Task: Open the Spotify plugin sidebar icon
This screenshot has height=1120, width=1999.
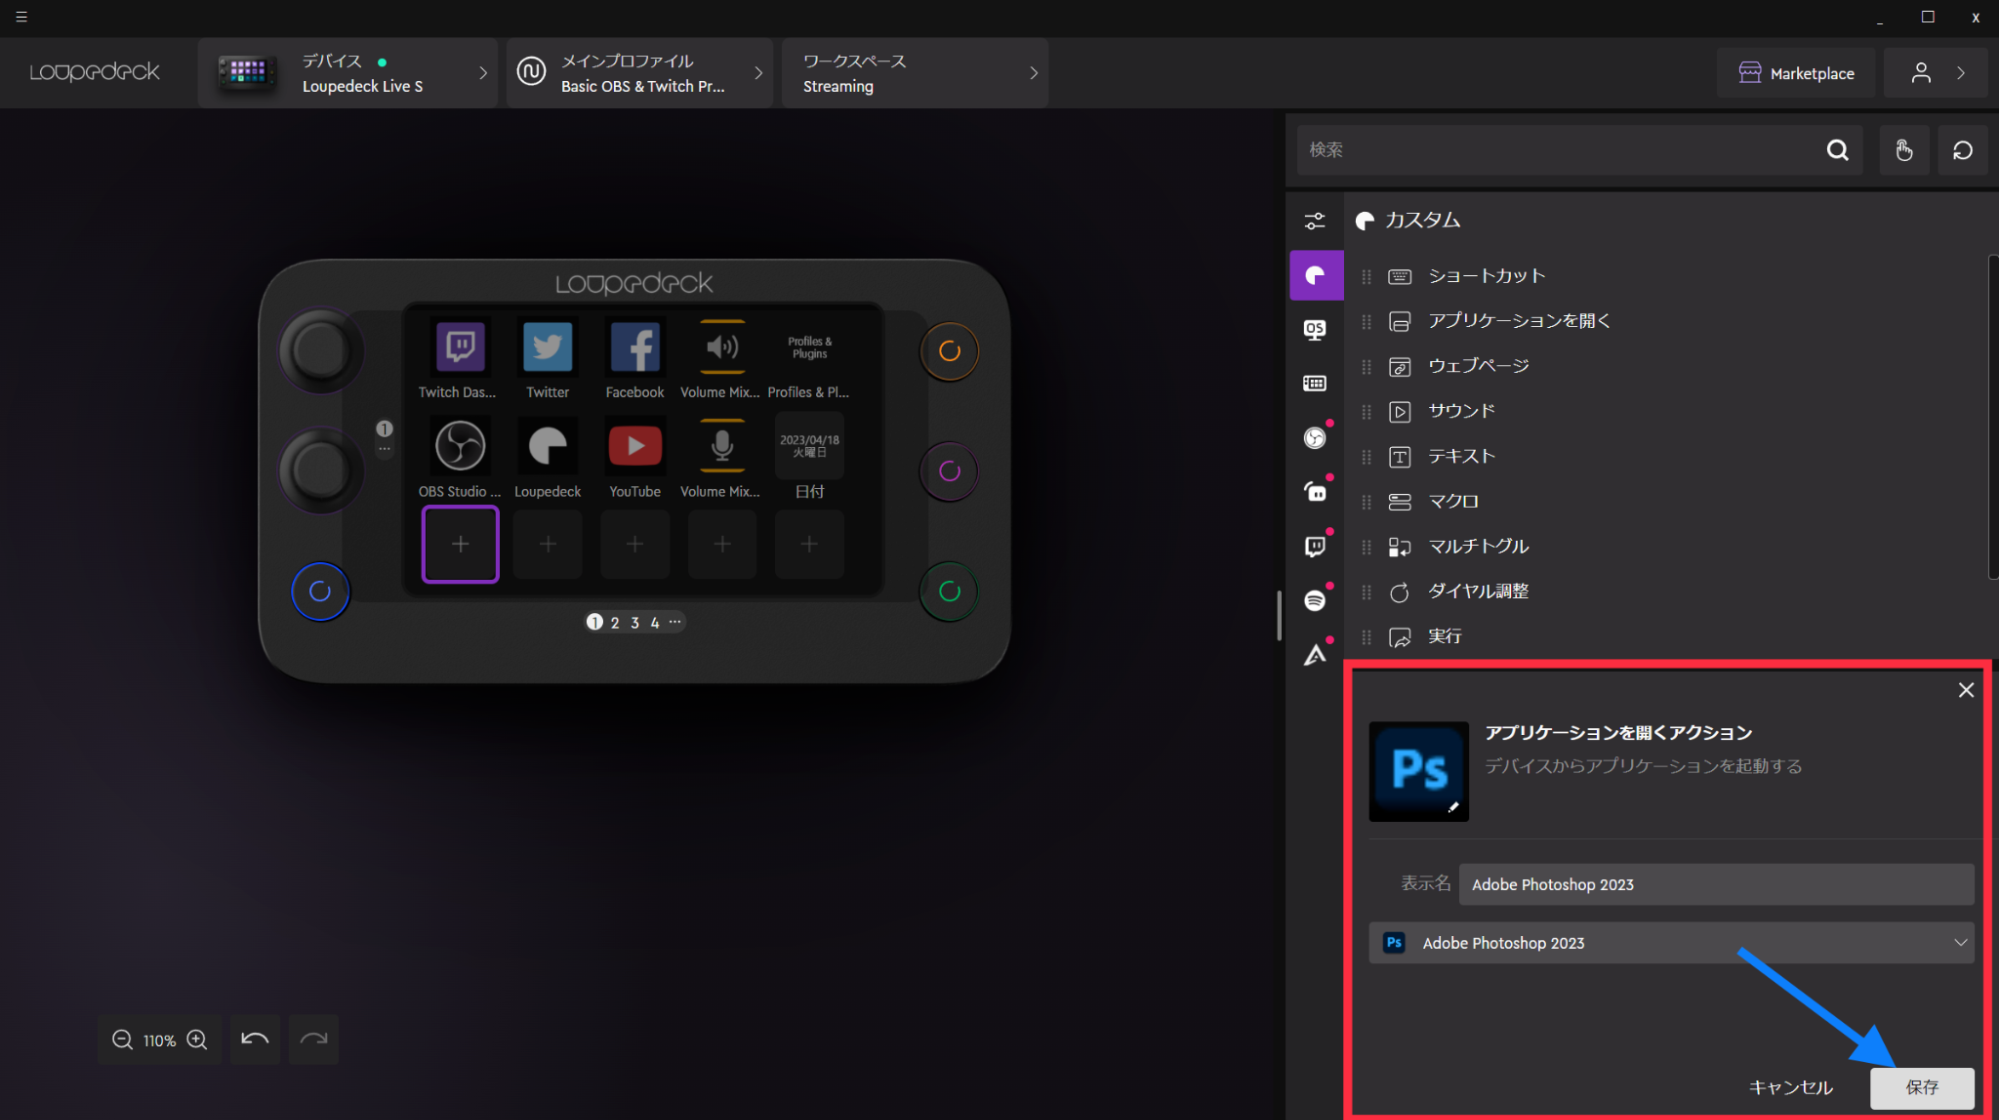Action: 1315,600
